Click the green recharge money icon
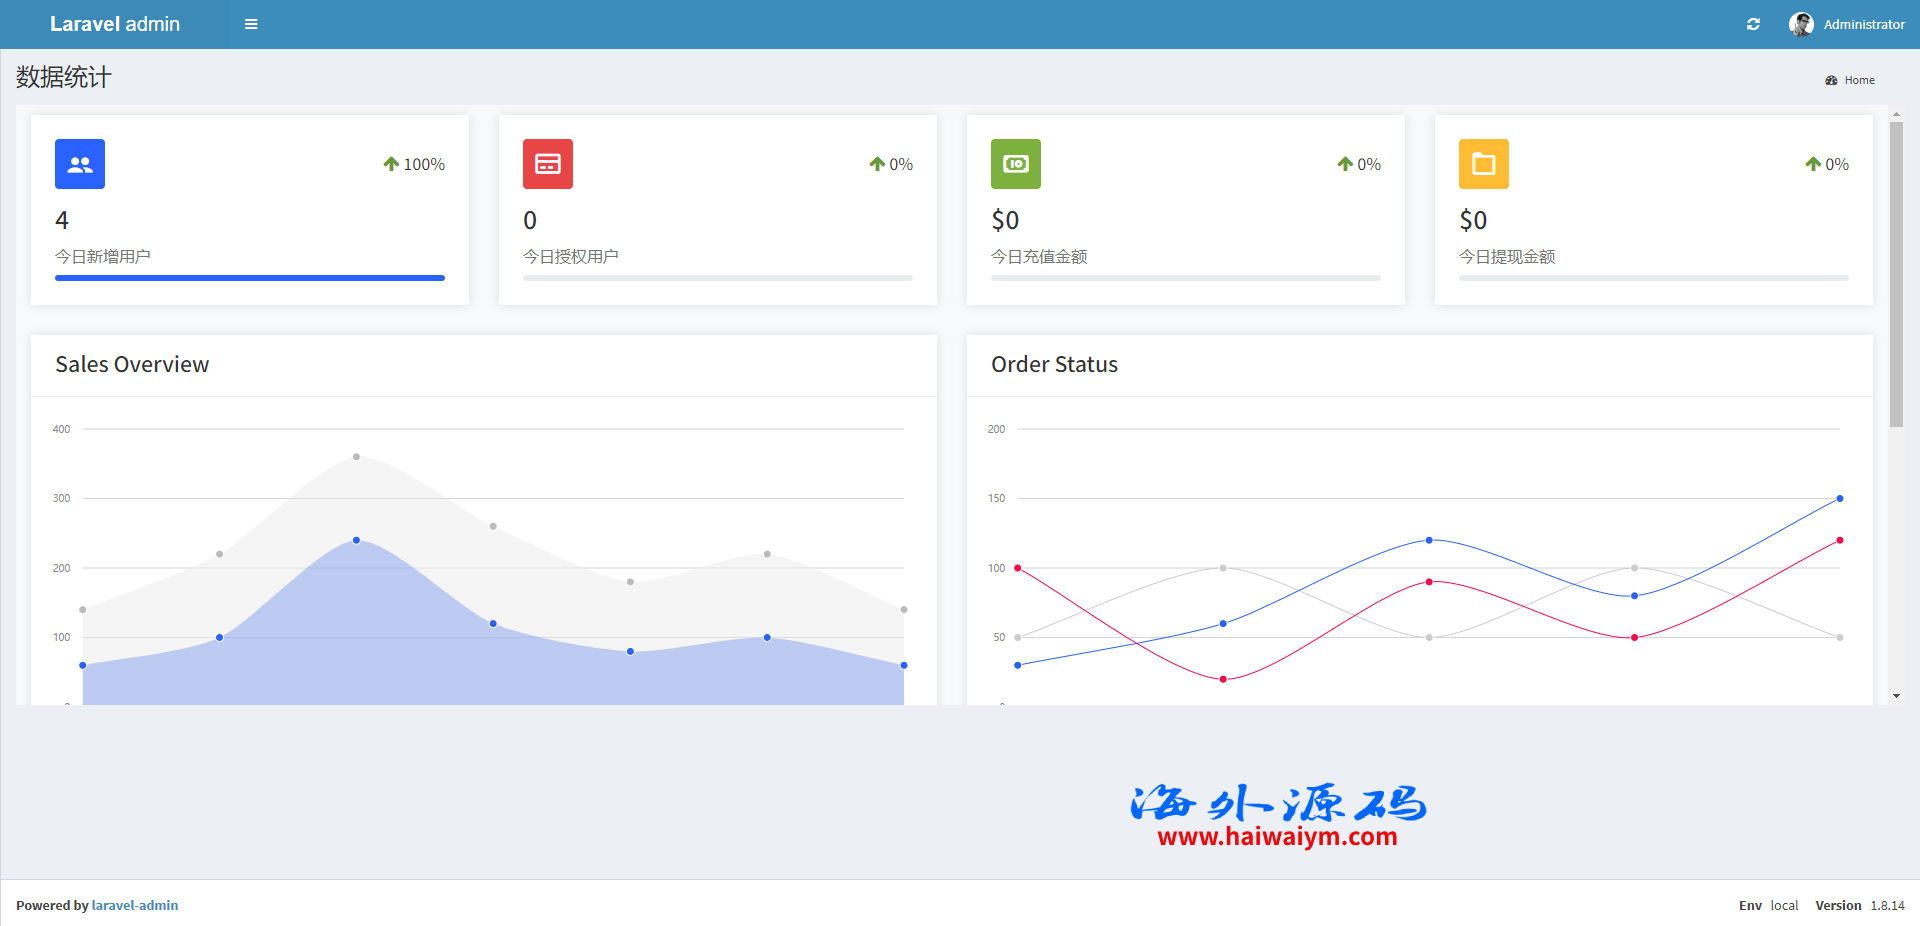The image size is (1920, 926). [1016, 164]
